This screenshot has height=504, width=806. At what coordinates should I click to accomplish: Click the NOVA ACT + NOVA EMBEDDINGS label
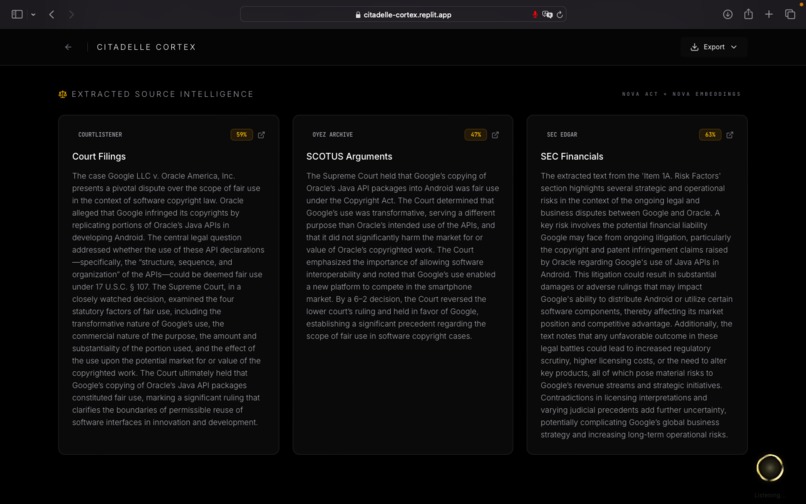(x=681, y=94)
